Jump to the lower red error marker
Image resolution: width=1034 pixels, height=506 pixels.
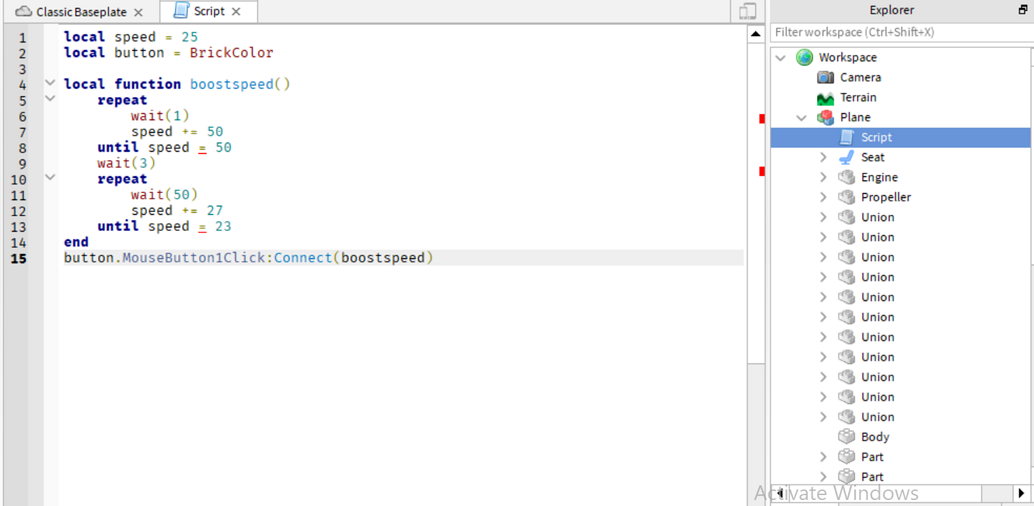pos(762,172)
